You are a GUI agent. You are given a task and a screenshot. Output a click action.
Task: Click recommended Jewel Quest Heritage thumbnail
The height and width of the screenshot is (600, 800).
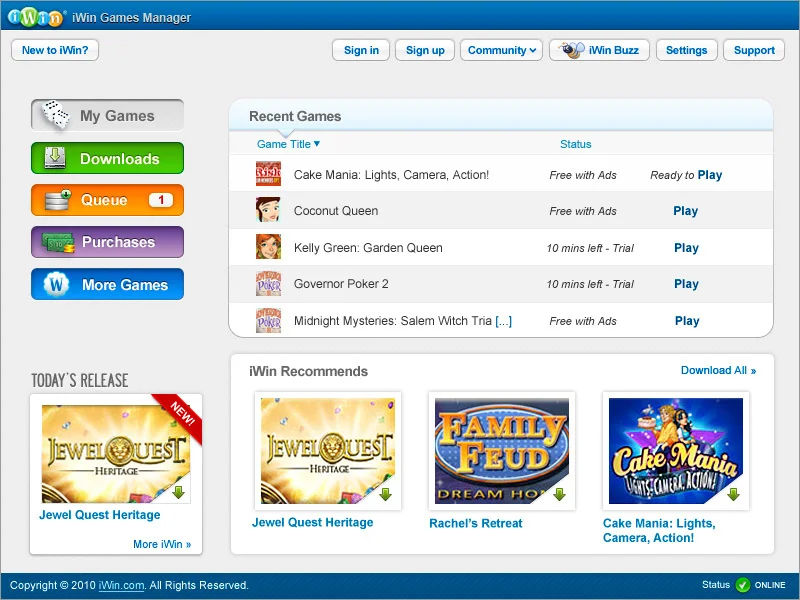[328, 451]
